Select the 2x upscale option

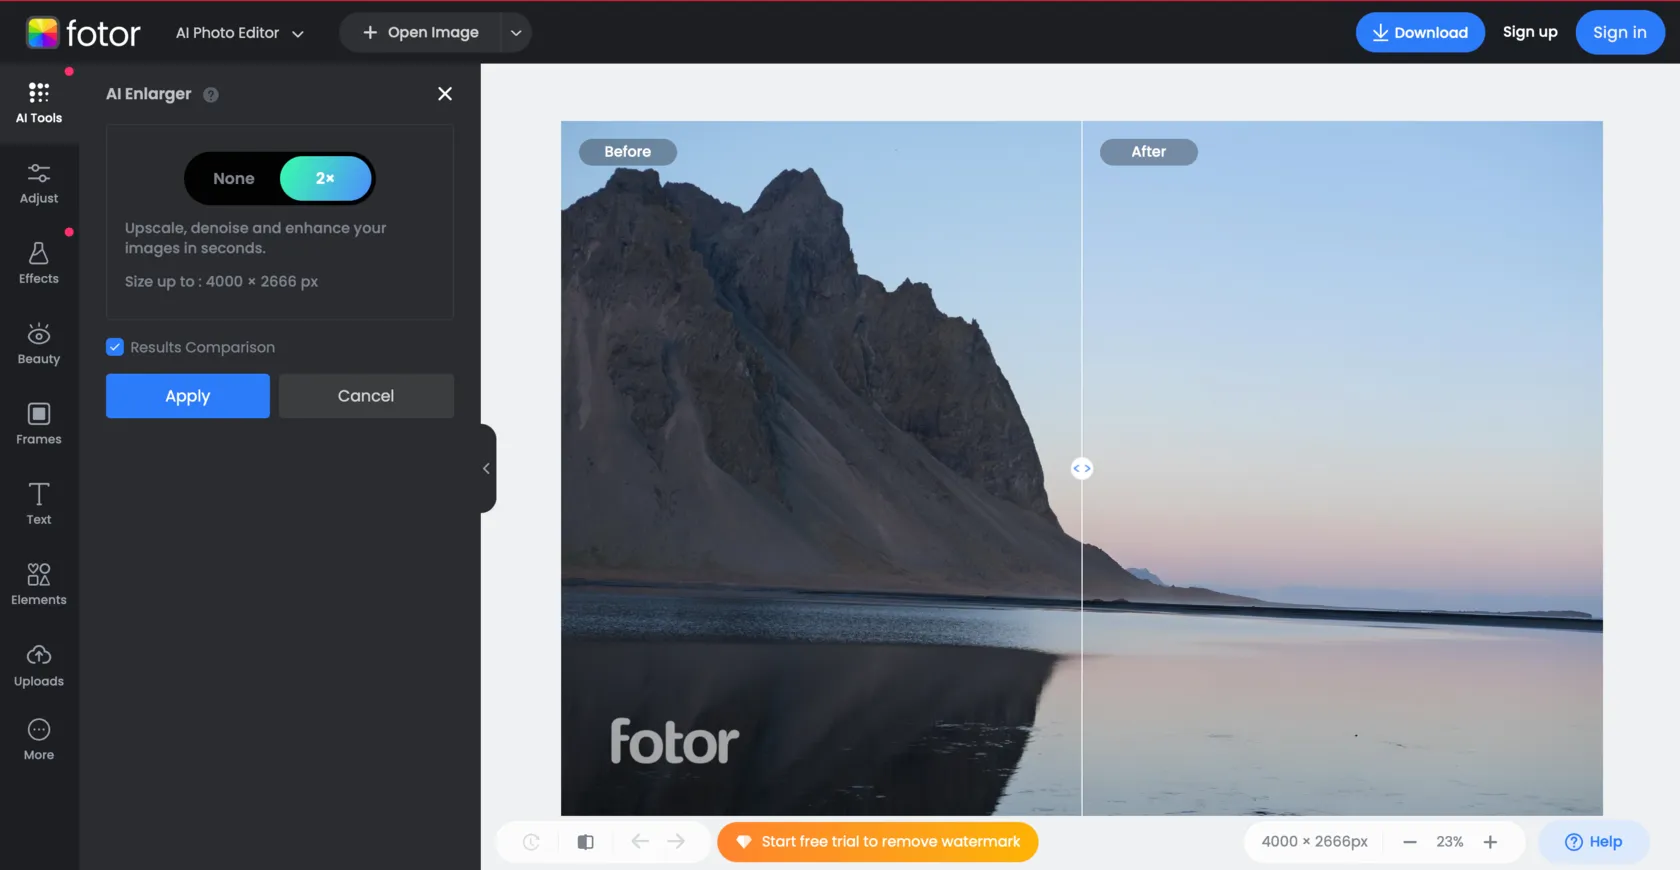[x=325, y=179]
